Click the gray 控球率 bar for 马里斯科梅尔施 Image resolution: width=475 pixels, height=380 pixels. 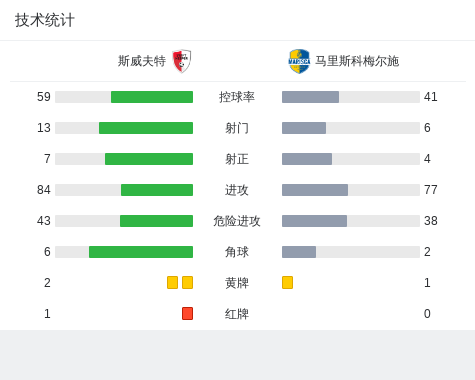click(310, 97)
